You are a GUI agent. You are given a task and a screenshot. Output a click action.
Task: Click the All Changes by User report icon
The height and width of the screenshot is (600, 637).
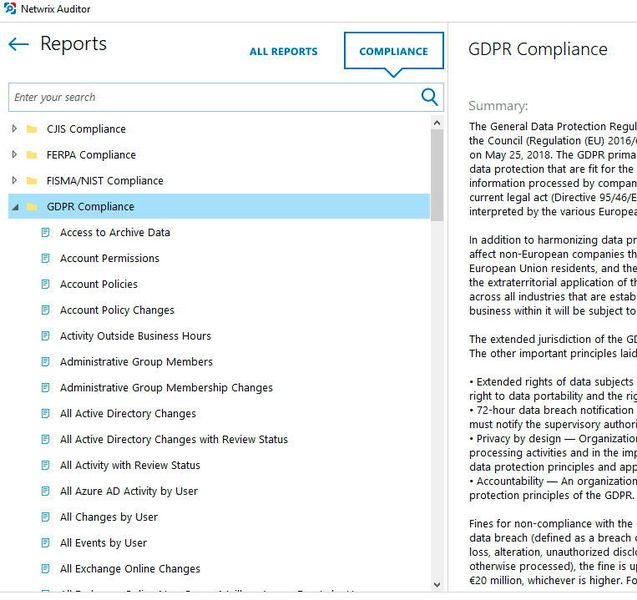(x=46, y=517)
